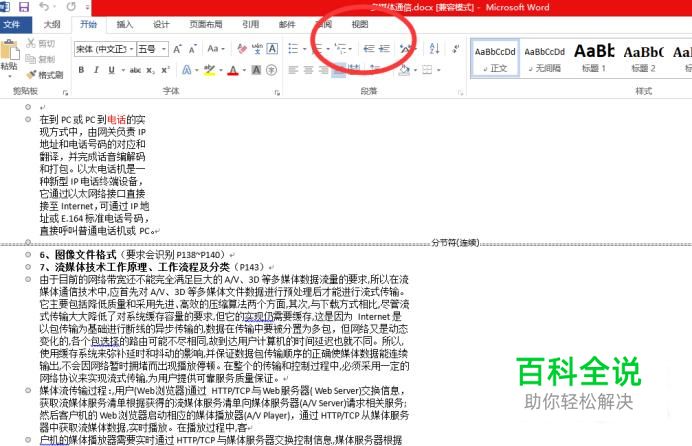The image size is (692, 446).
Task: Apply the 标题 1 Heading style
Action: click(594, 58)
